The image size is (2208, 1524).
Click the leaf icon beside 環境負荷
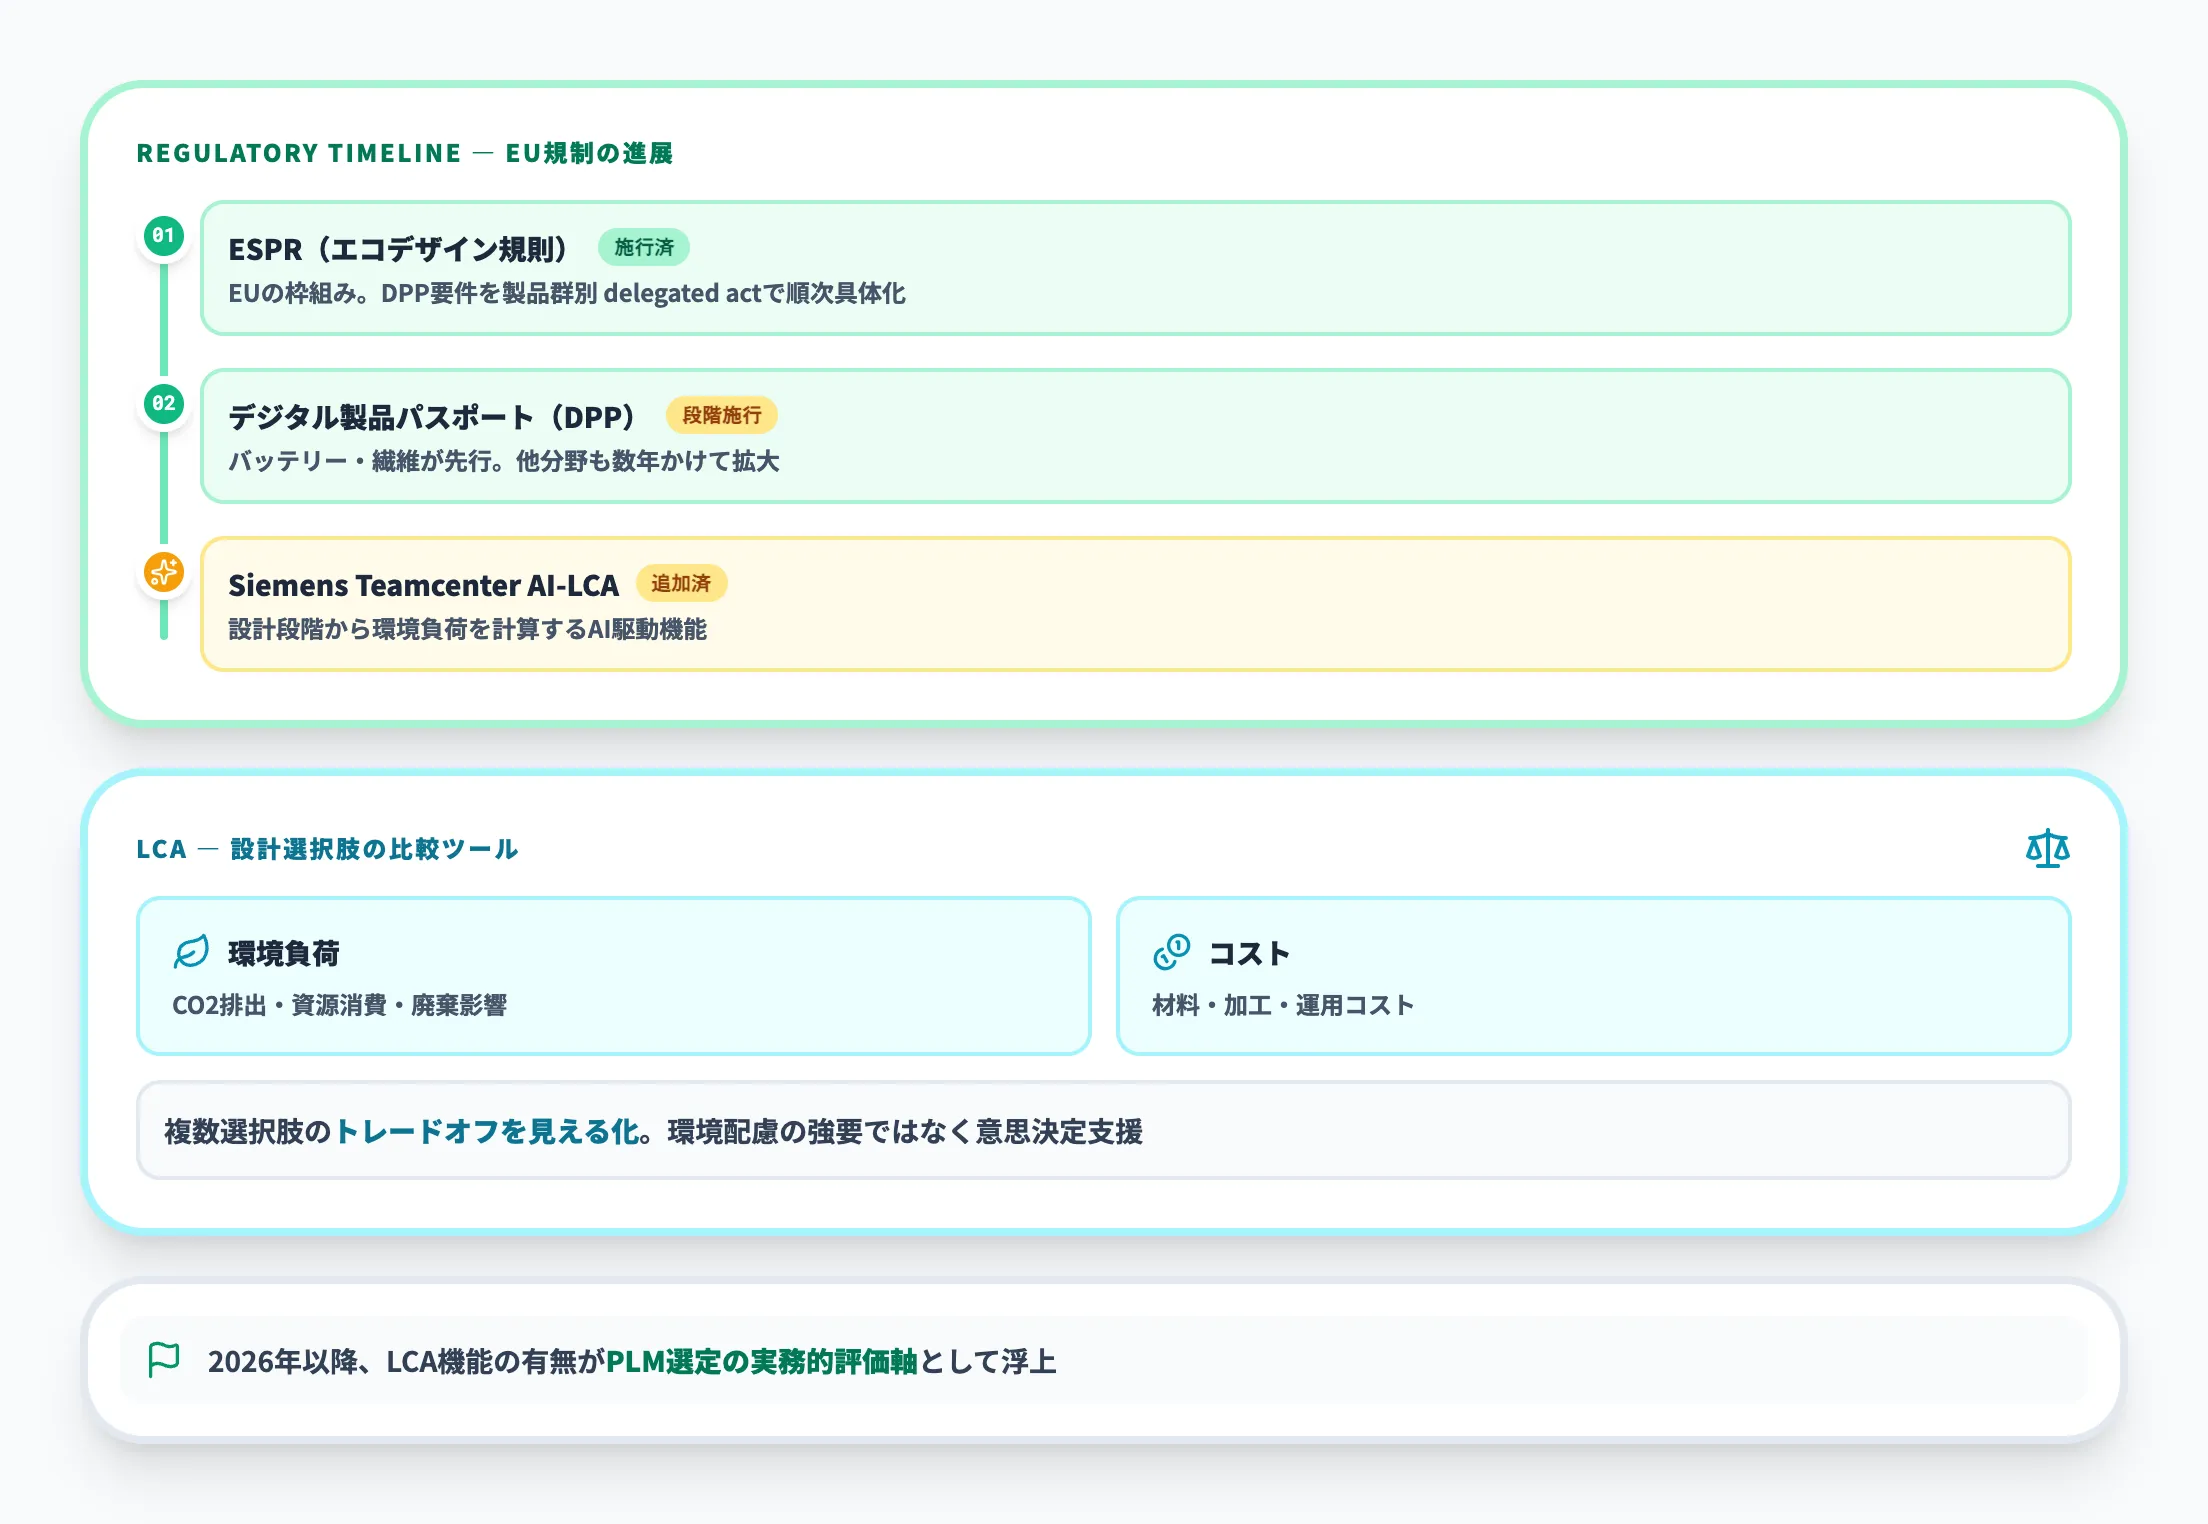(x=191, y=953)
